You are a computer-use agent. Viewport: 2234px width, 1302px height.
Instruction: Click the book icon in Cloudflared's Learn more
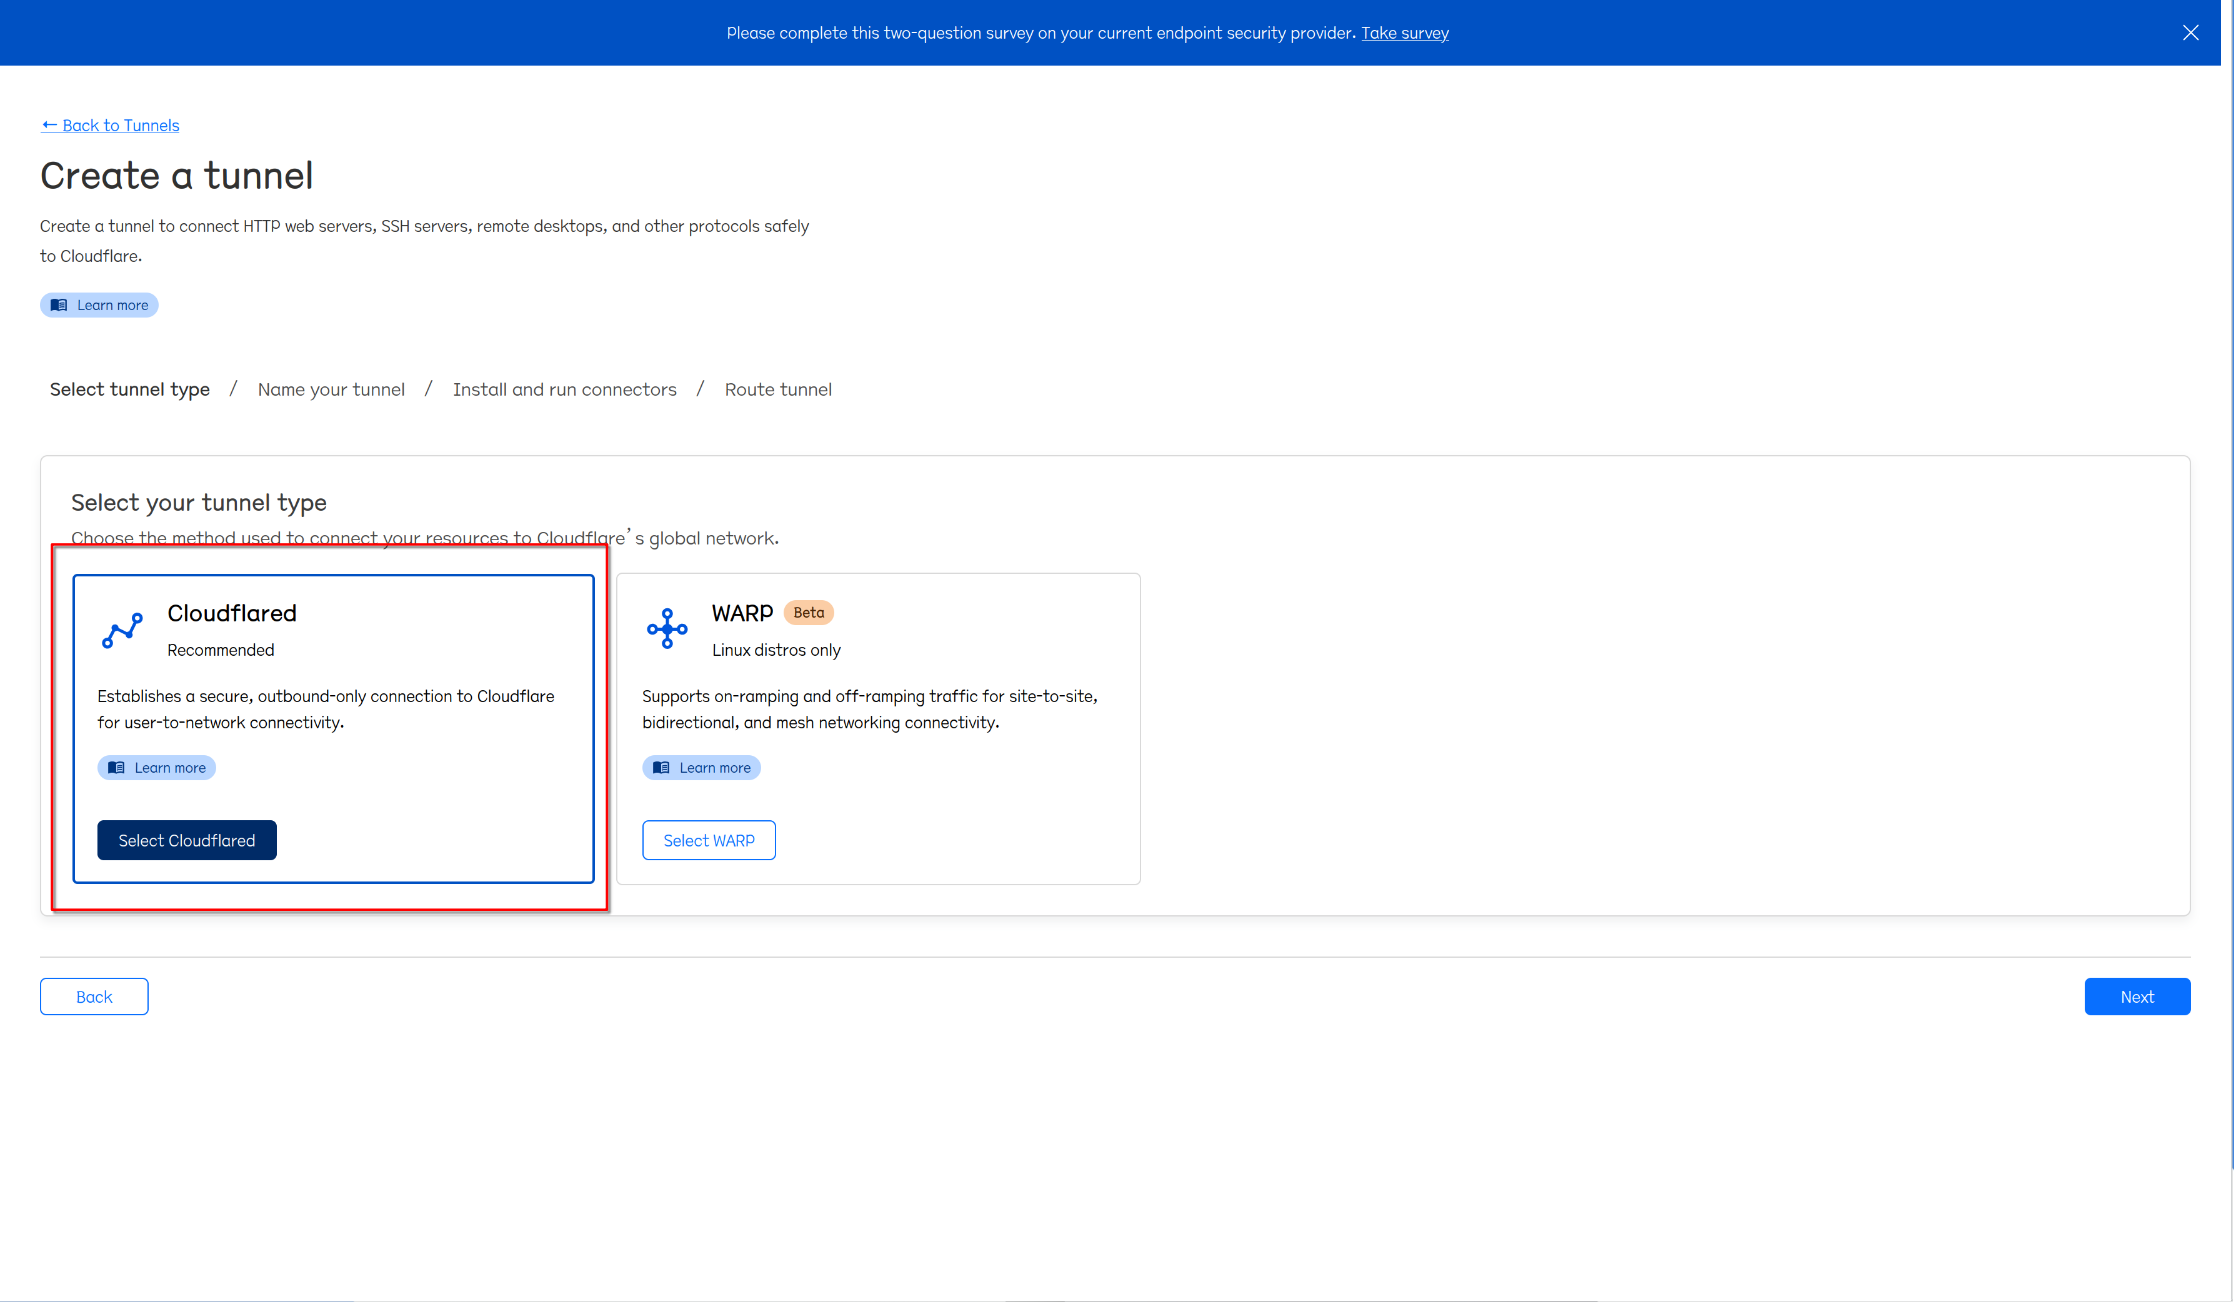click(116, 768)
